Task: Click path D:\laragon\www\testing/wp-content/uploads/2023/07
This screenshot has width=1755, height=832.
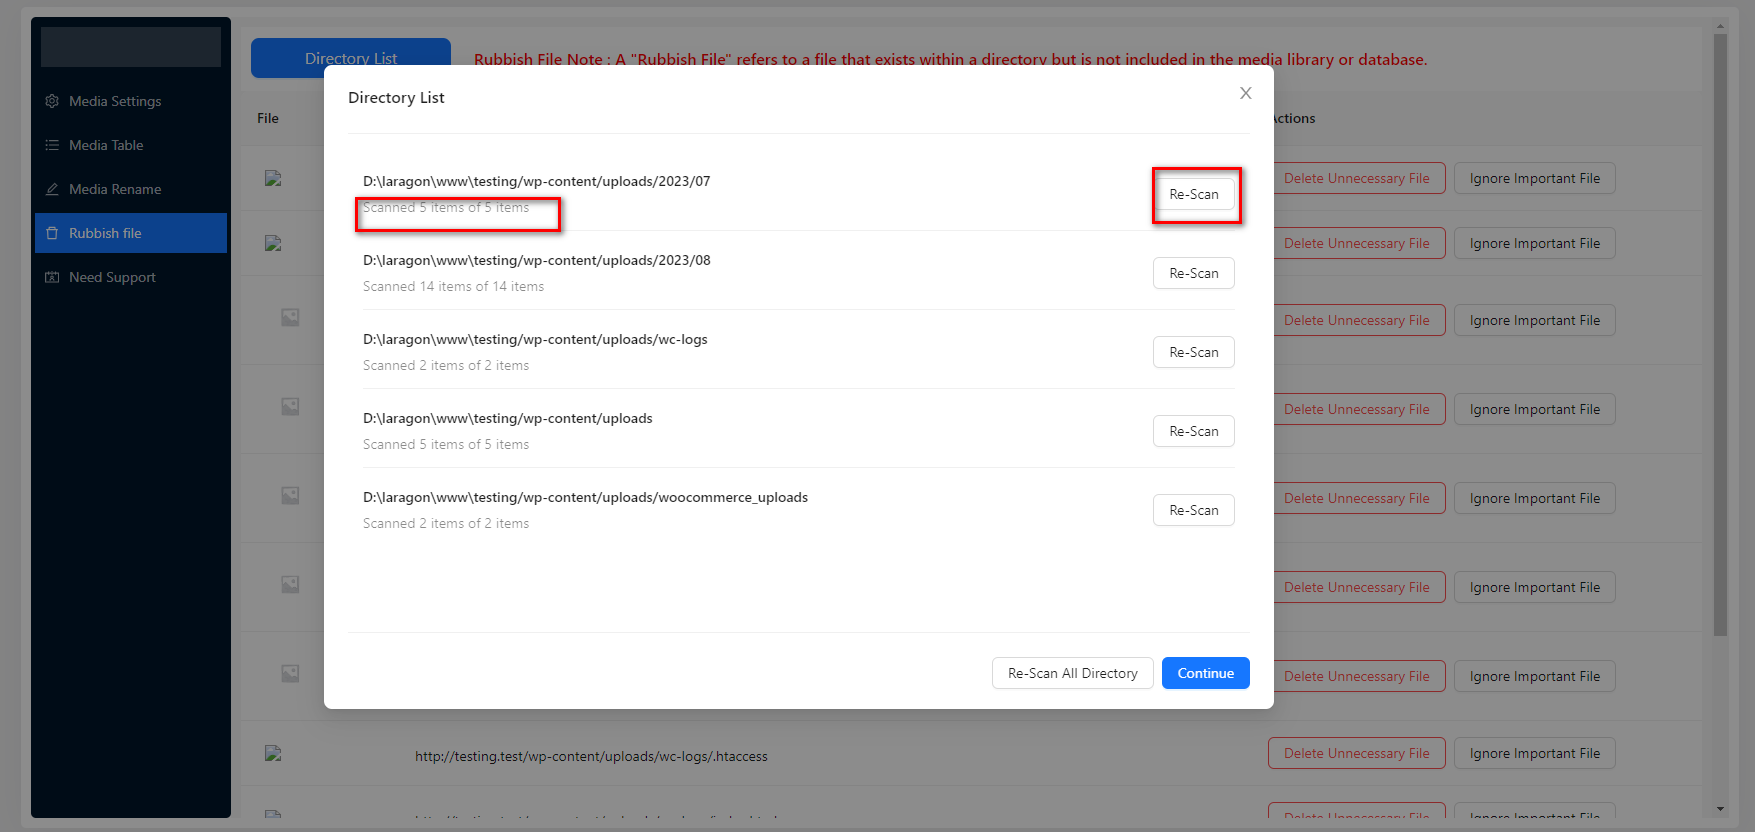Action: click(x=536, y=181)
